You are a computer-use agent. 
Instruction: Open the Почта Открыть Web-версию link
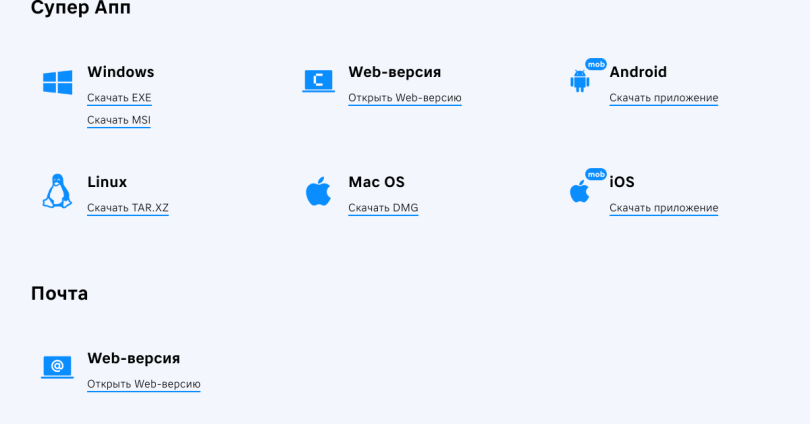[143, 384]
